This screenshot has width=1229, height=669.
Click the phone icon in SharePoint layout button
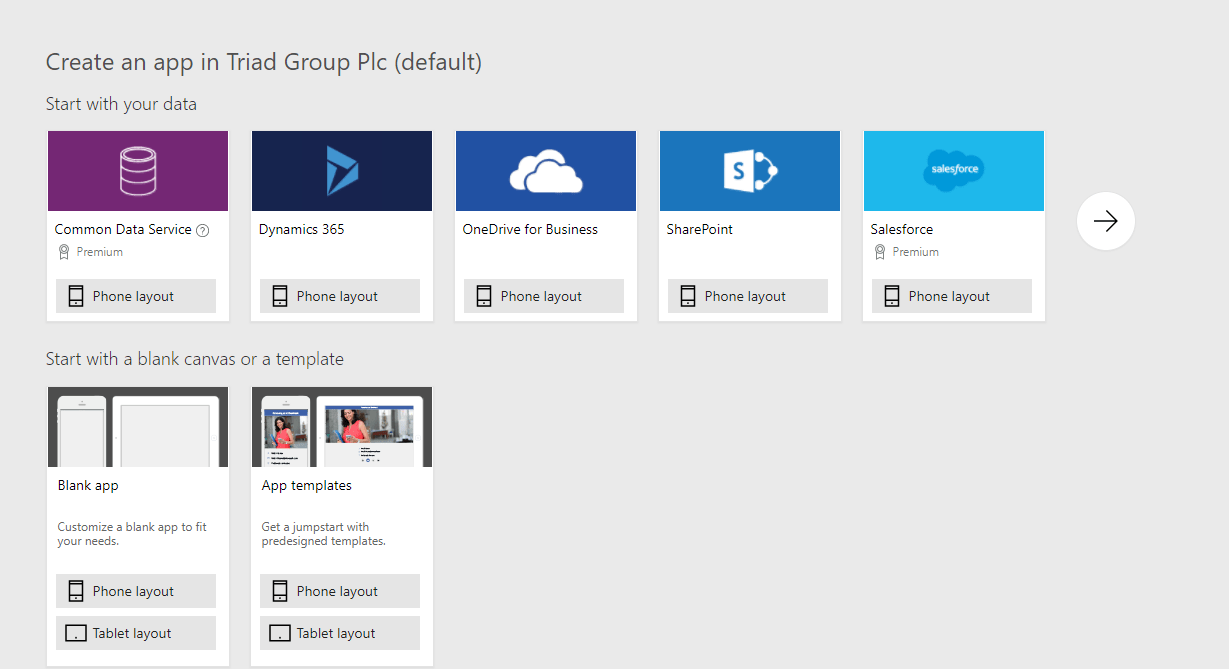[x=688, y=296]
